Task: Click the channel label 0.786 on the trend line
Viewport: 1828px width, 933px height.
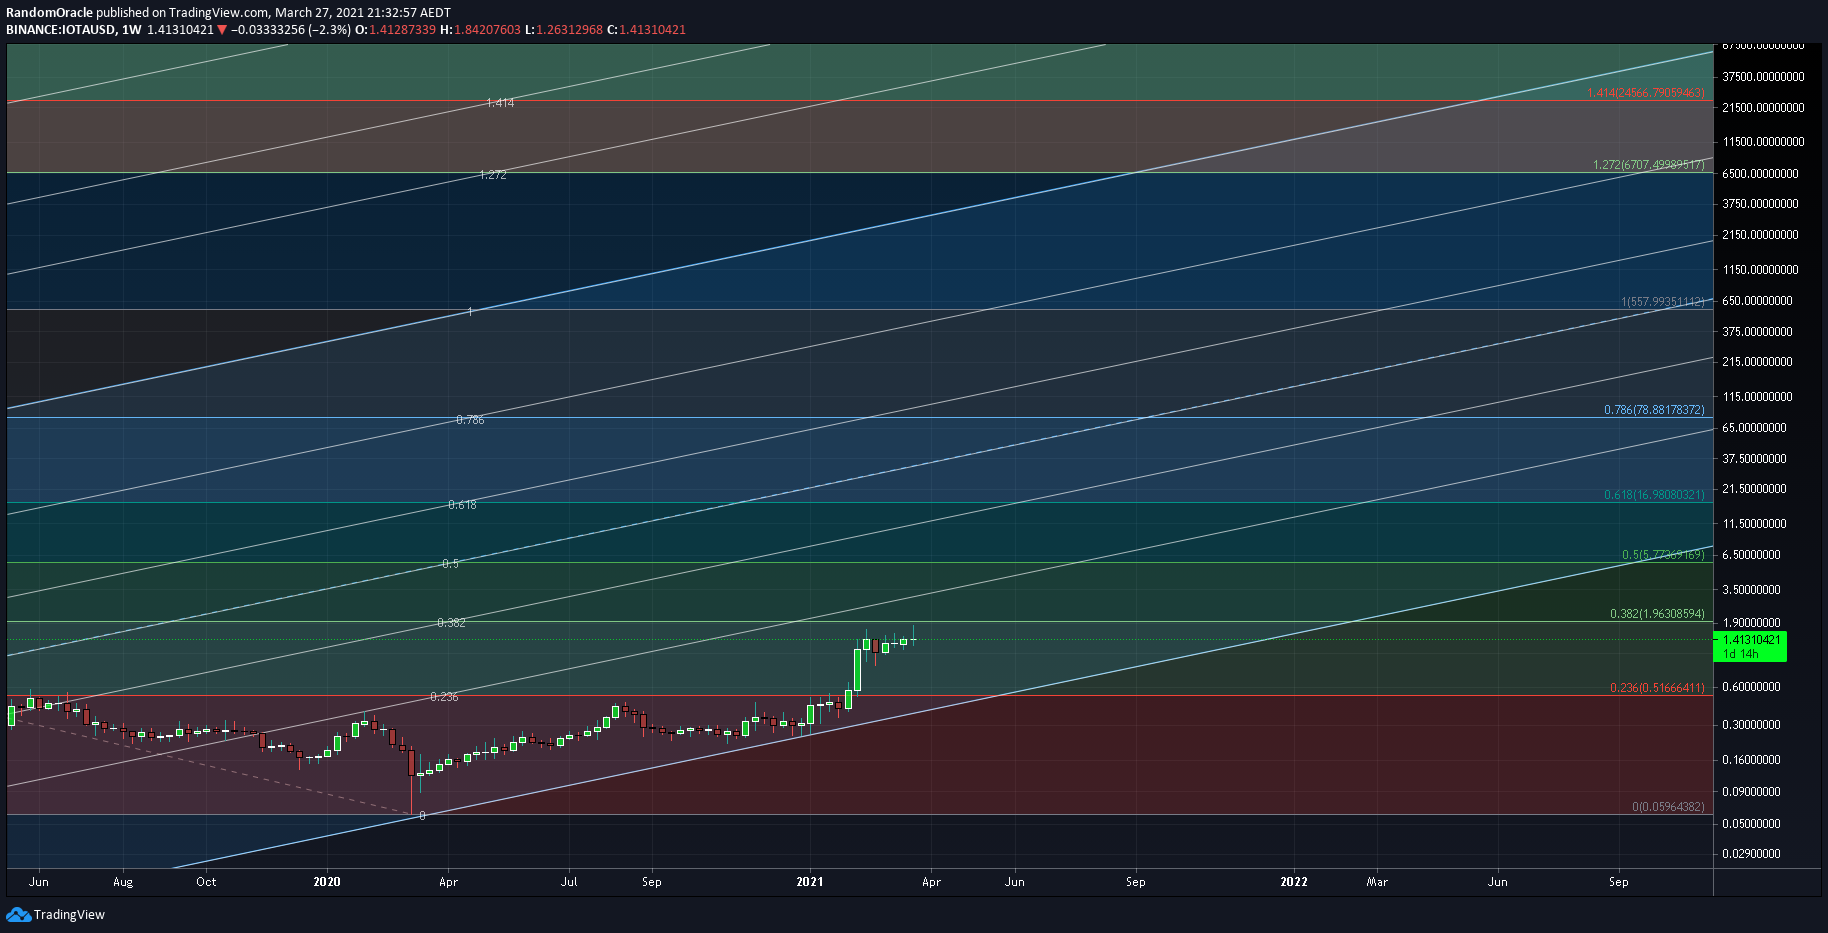Action: [470, 420]
